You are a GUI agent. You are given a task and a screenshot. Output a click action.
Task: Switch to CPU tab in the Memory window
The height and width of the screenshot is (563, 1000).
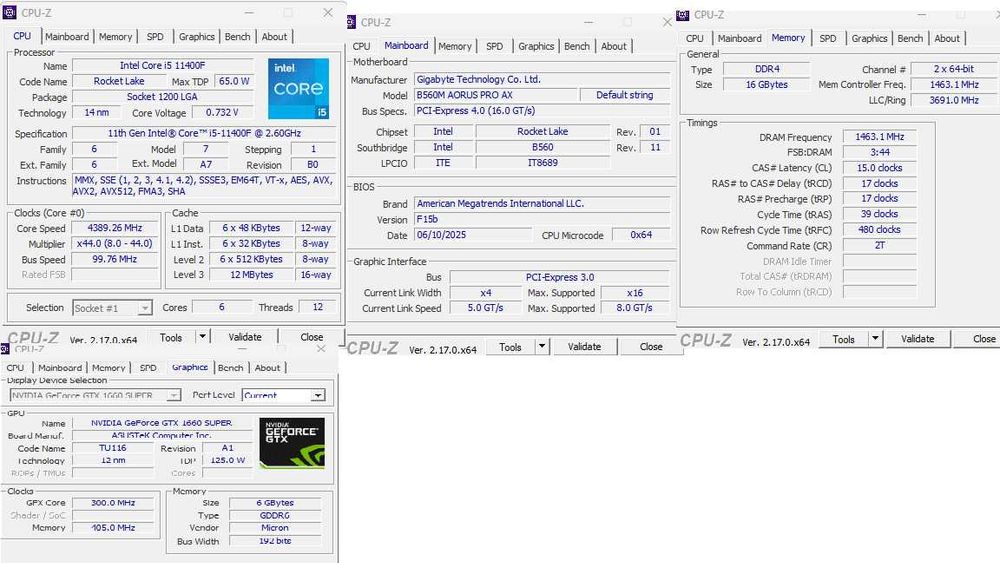pyautogui.click(x=695, y=38)
